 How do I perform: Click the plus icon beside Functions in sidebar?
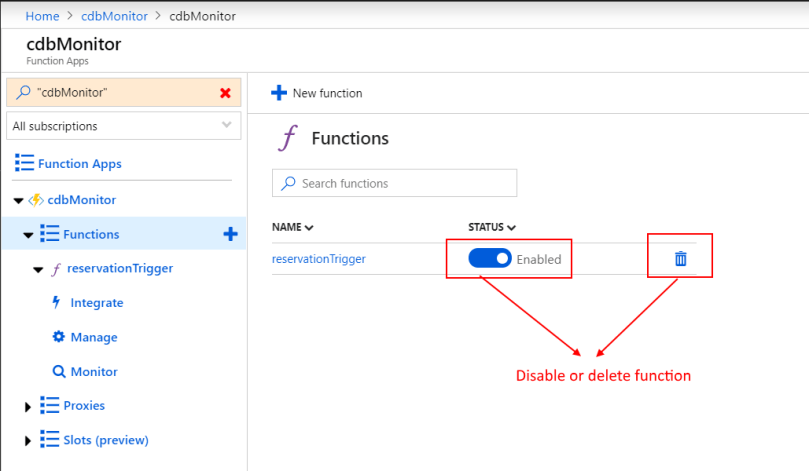coord(230,234)
